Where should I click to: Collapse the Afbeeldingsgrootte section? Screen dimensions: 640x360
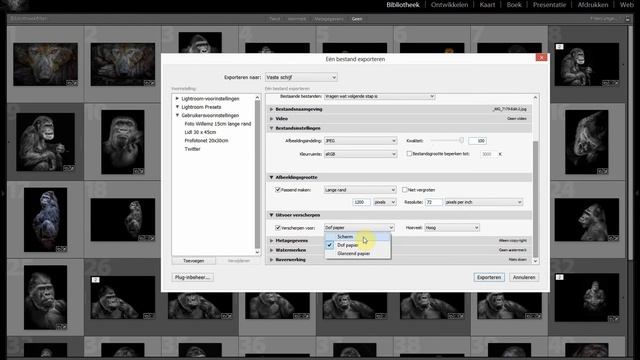point(271,178)
